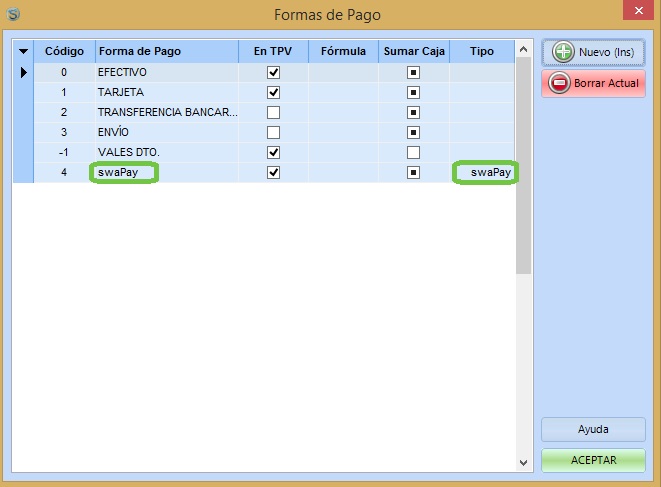Toggle Sumar Caja for ENVÍO

click(413, 132)
